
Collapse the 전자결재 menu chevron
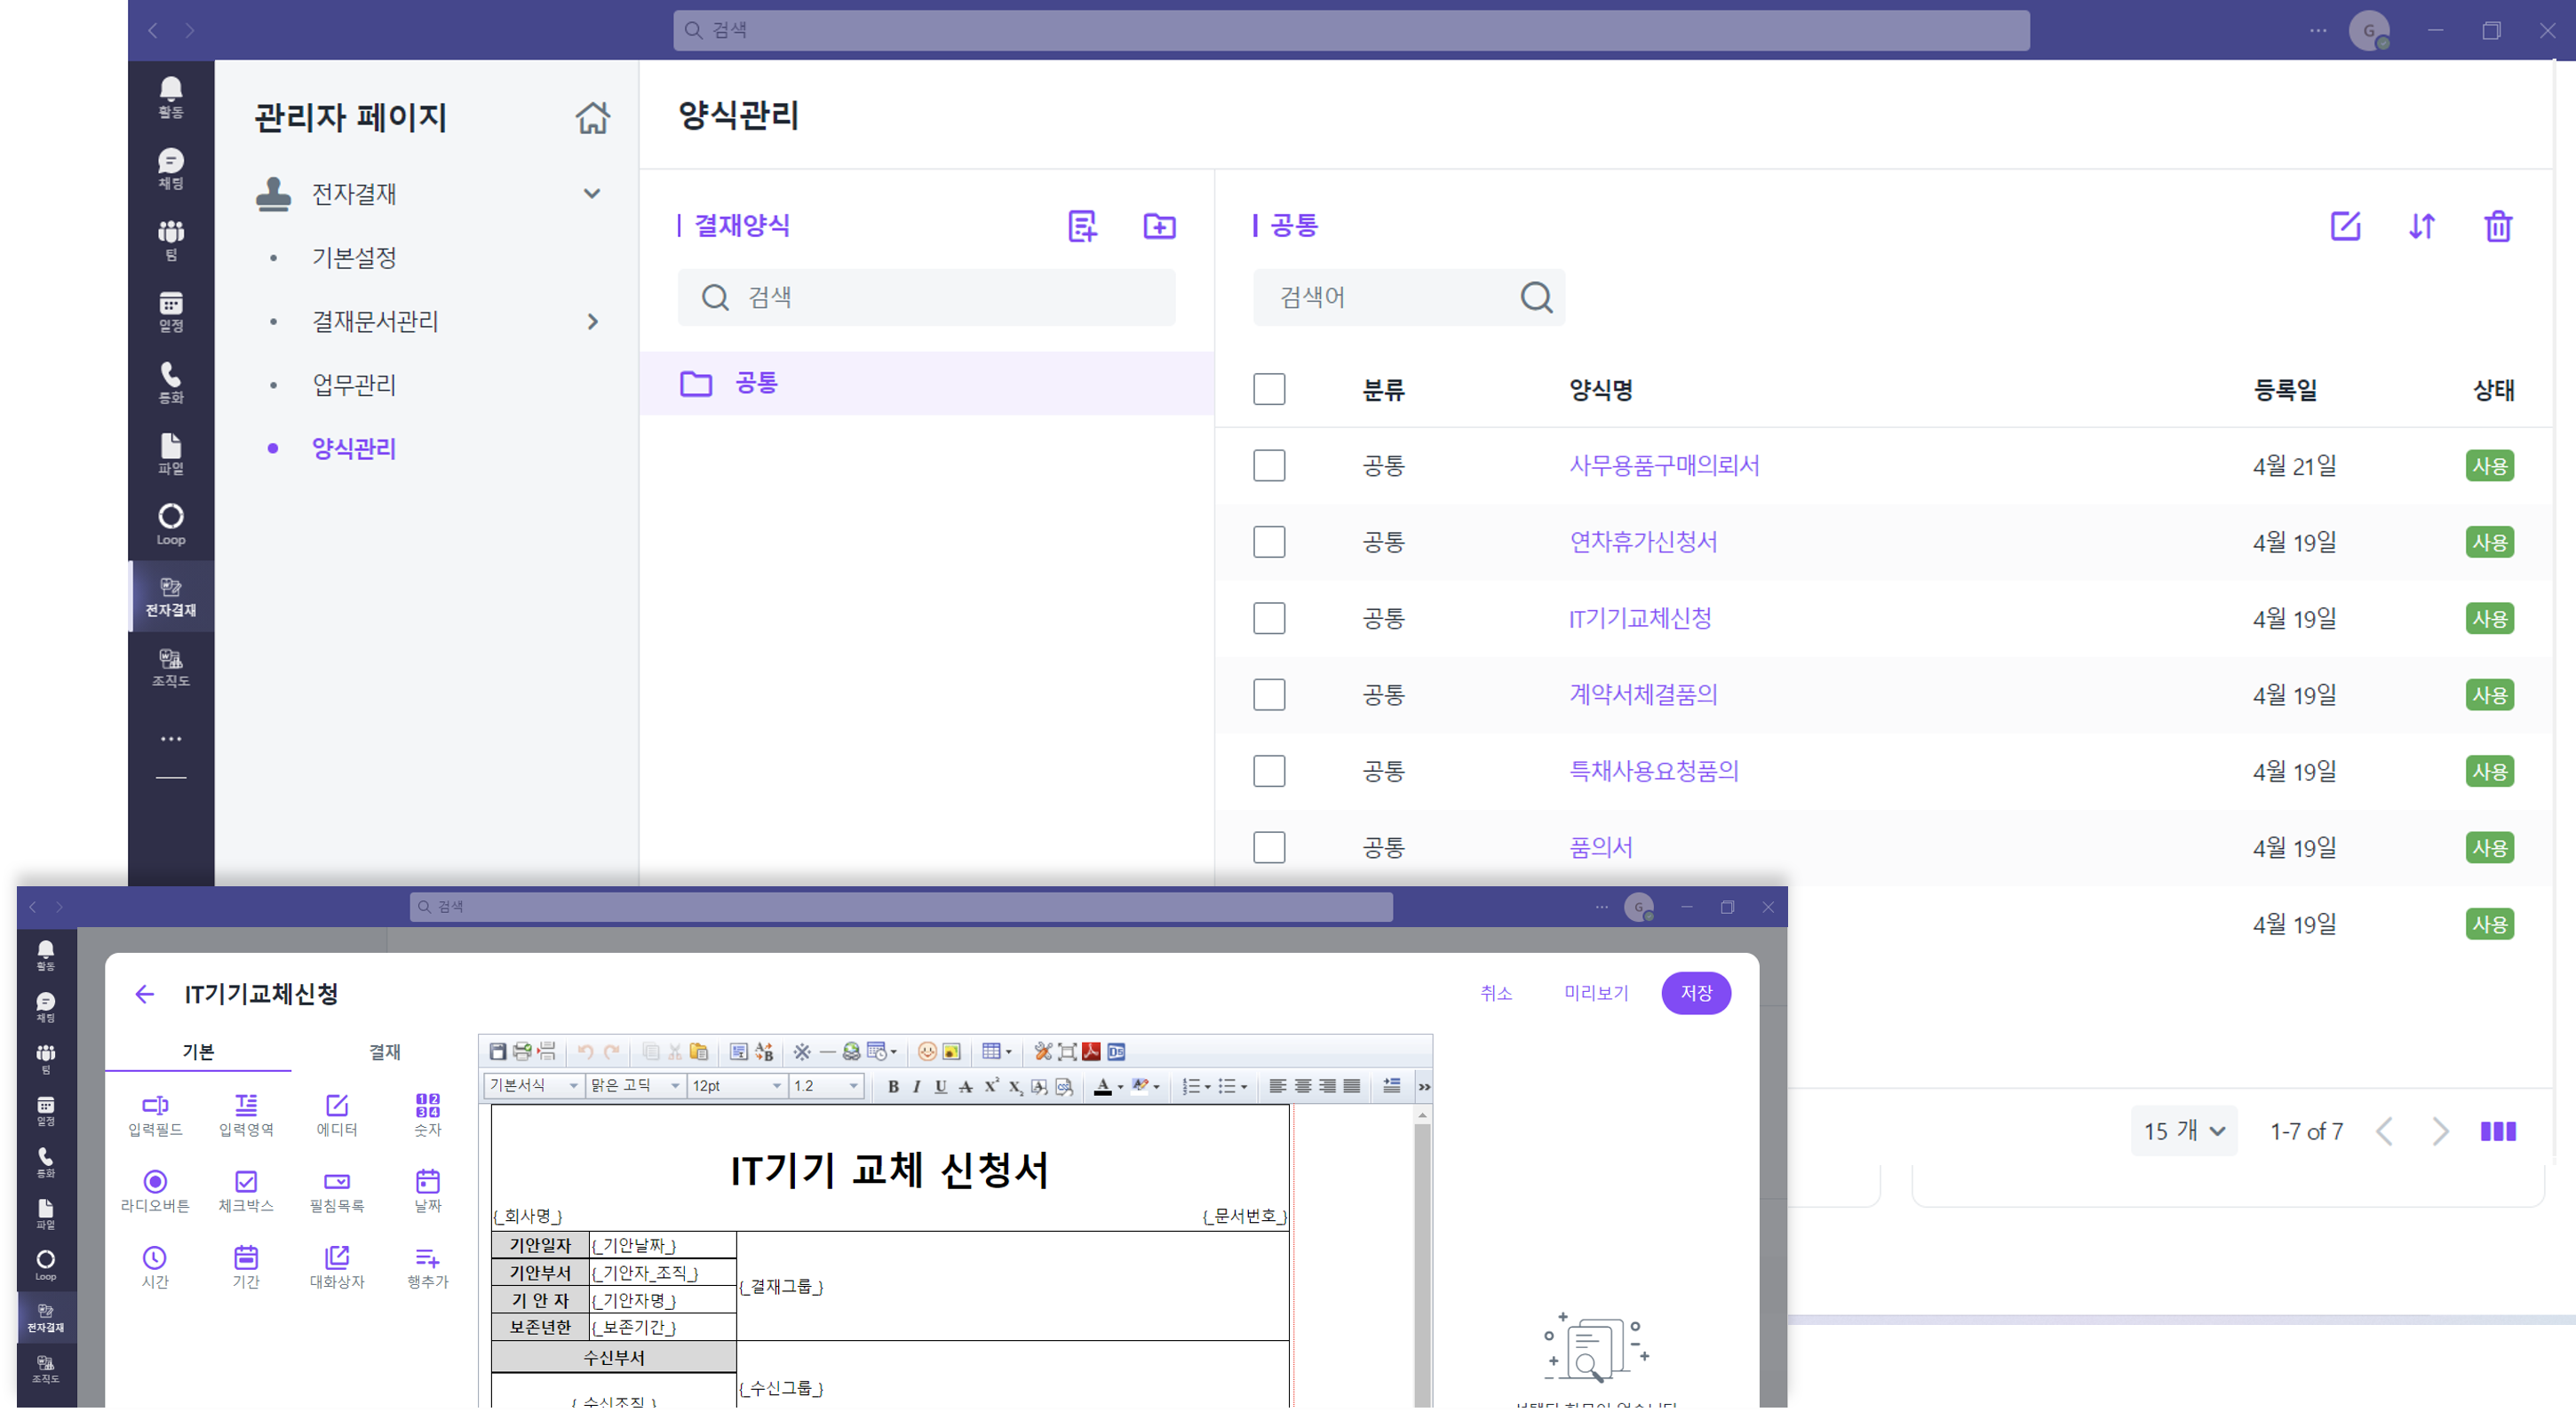[x=592, y=194]
